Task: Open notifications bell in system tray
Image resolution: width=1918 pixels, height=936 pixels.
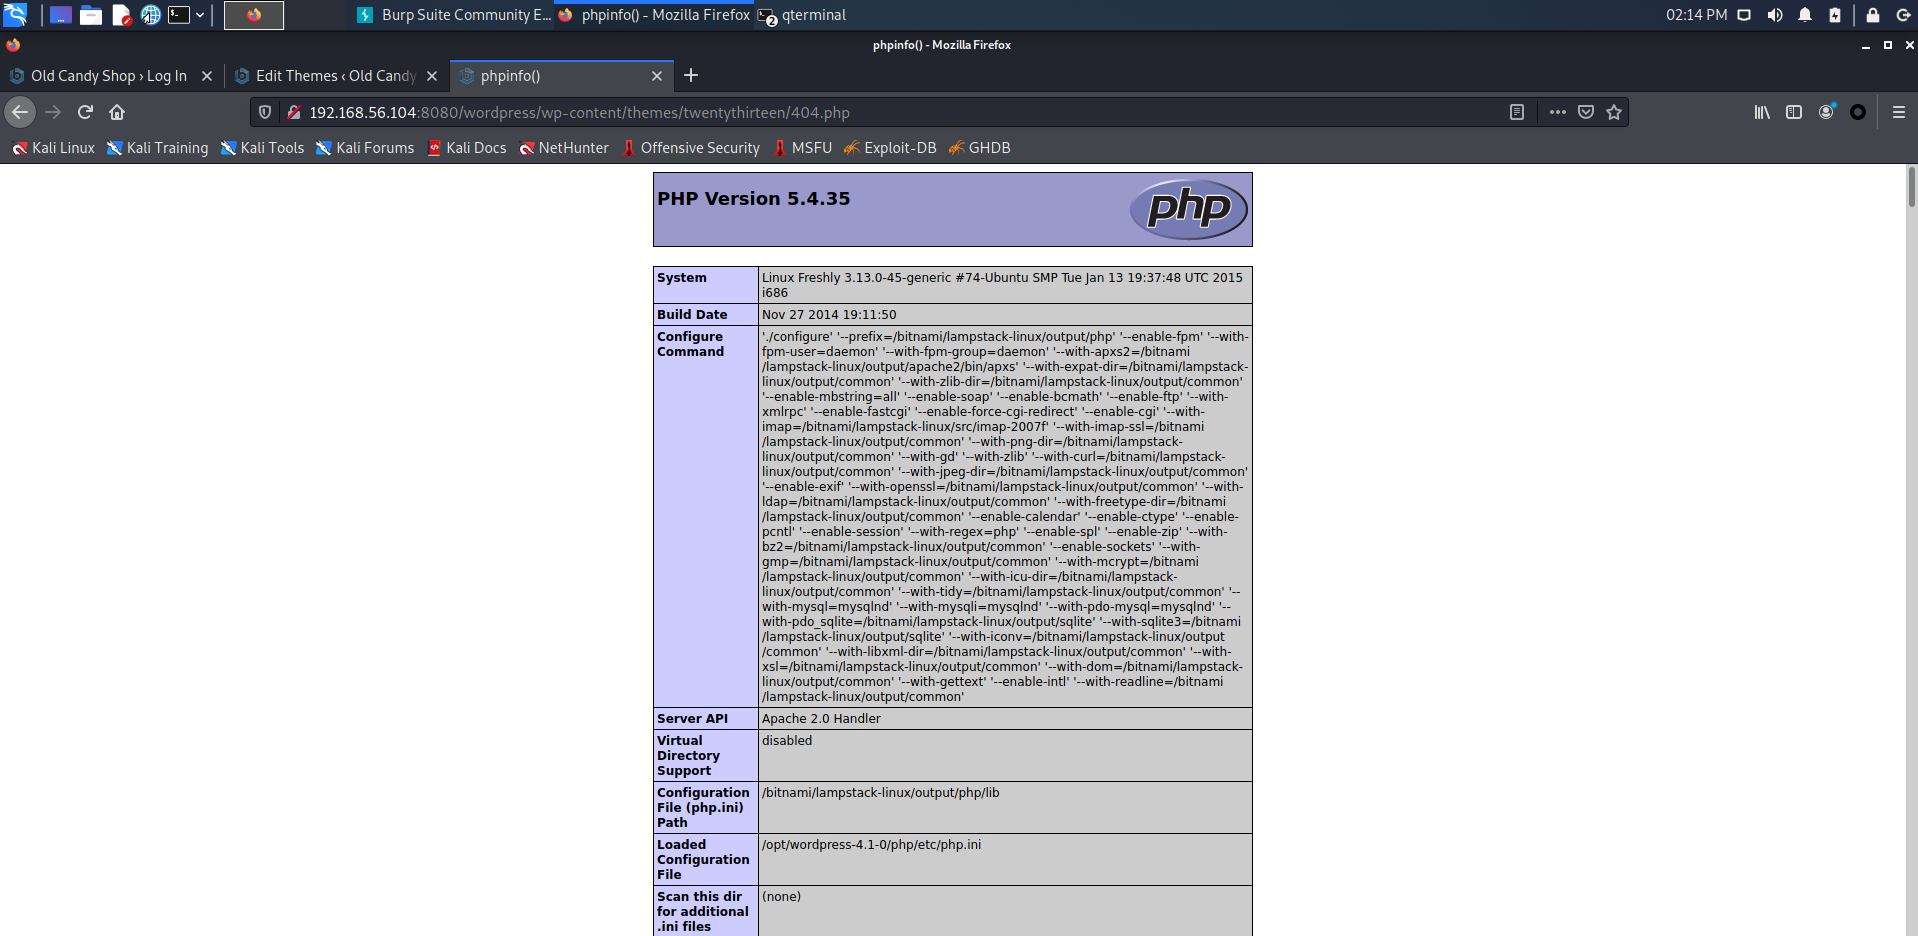Action: coord(1804,15)
